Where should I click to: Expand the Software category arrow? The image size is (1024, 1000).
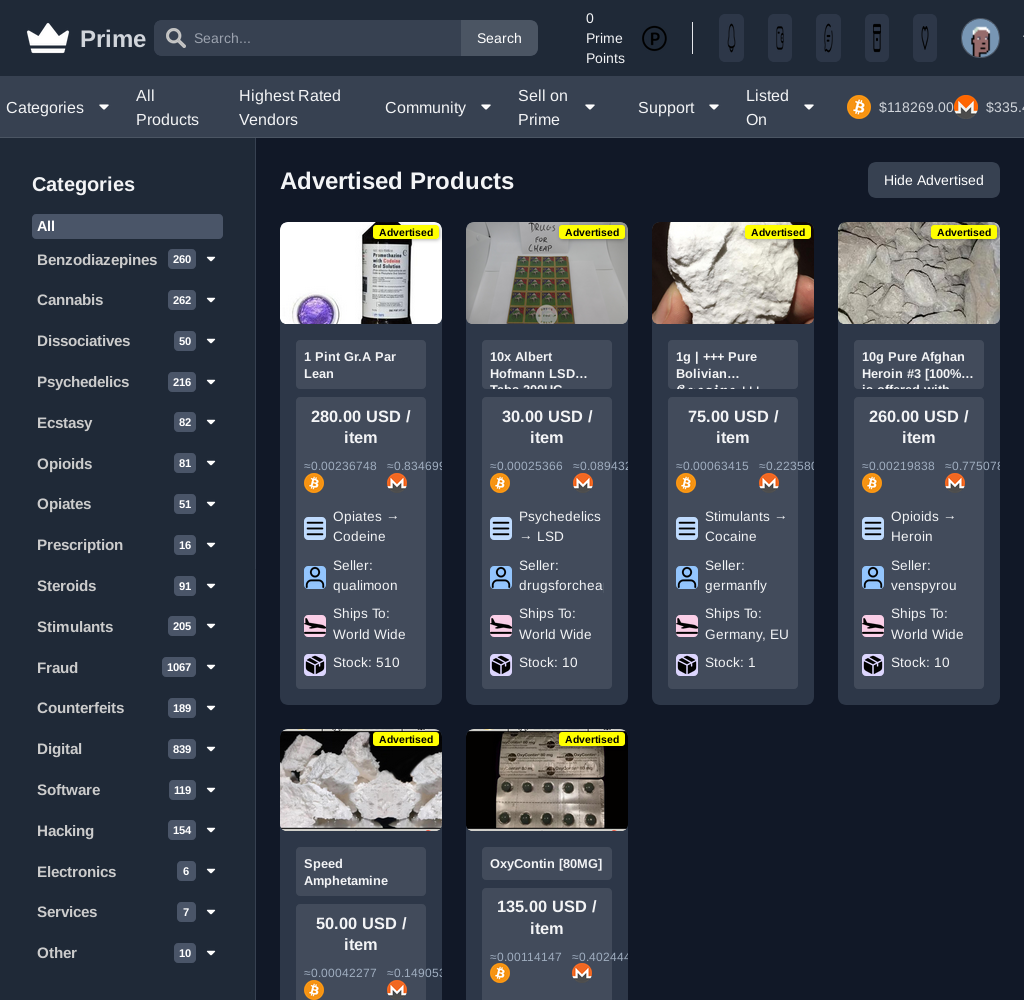click(x=211, y=790)
